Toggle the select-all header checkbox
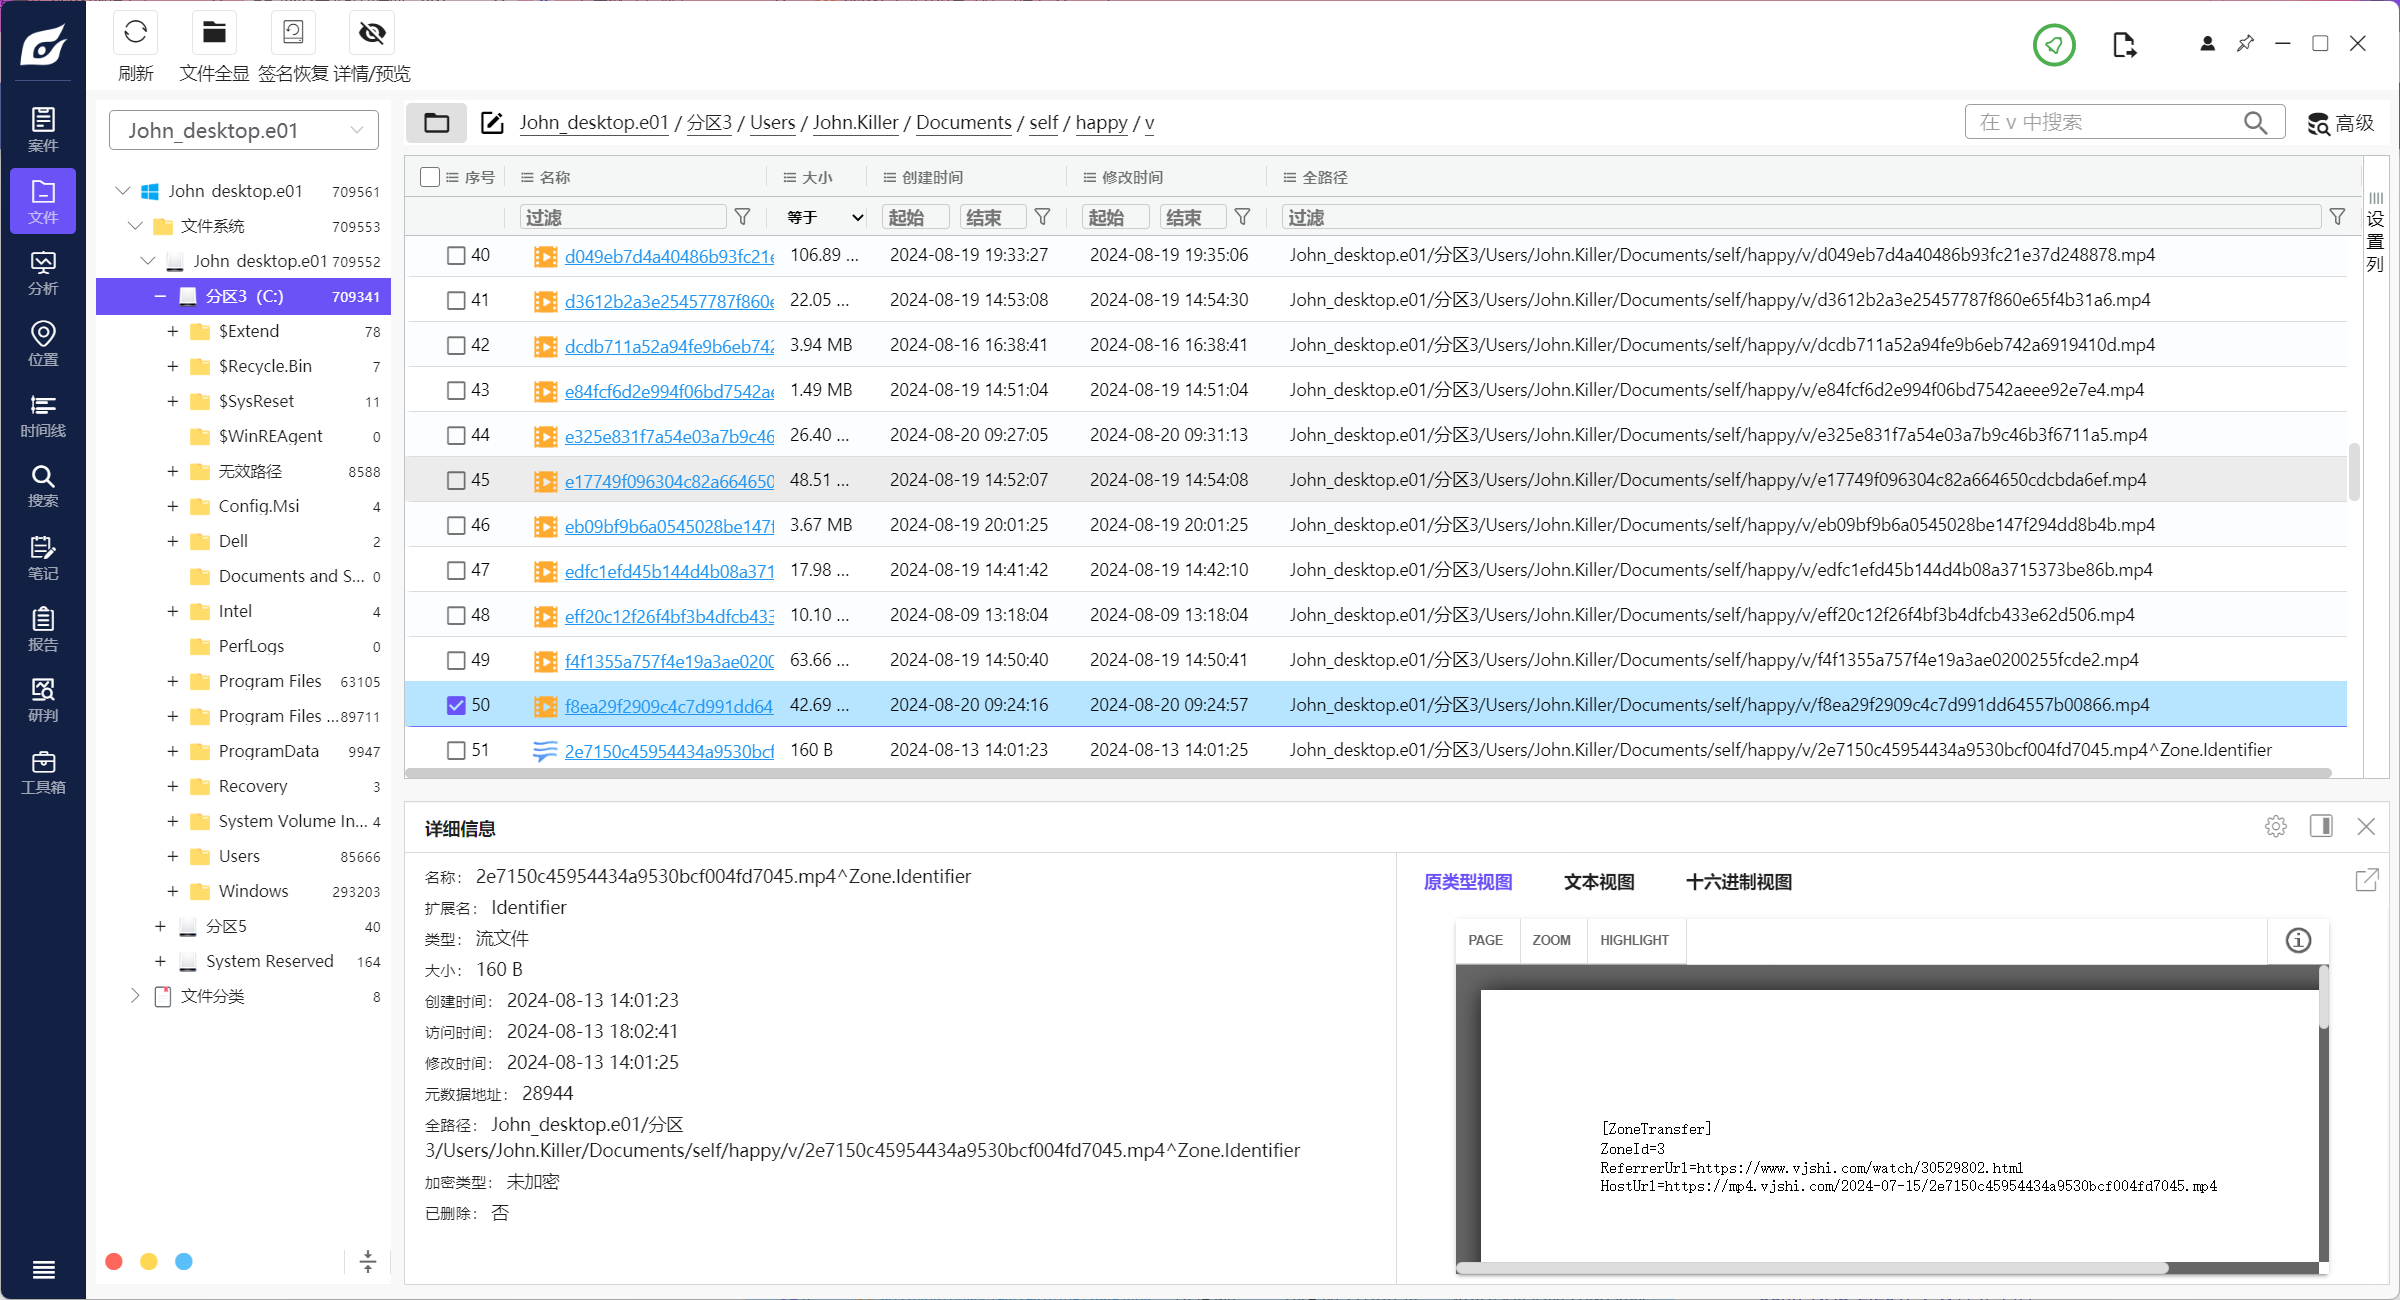This screenshot has height=1300, width=2400. tap(430, 177)
